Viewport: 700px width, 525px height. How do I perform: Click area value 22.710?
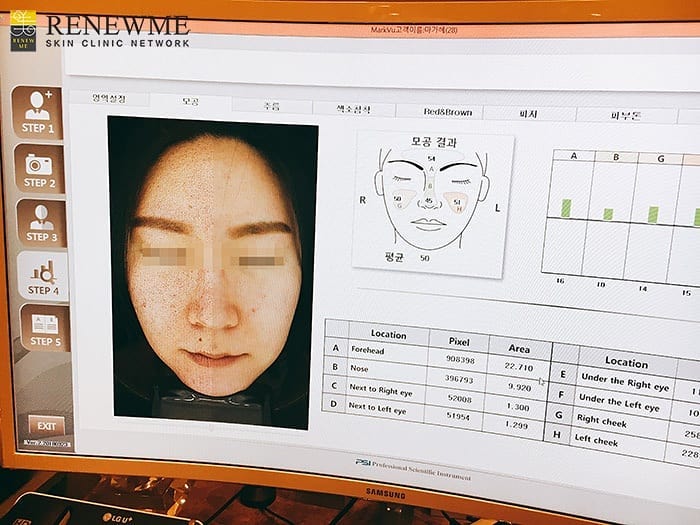pyautogui.click(x=519, y=367)
